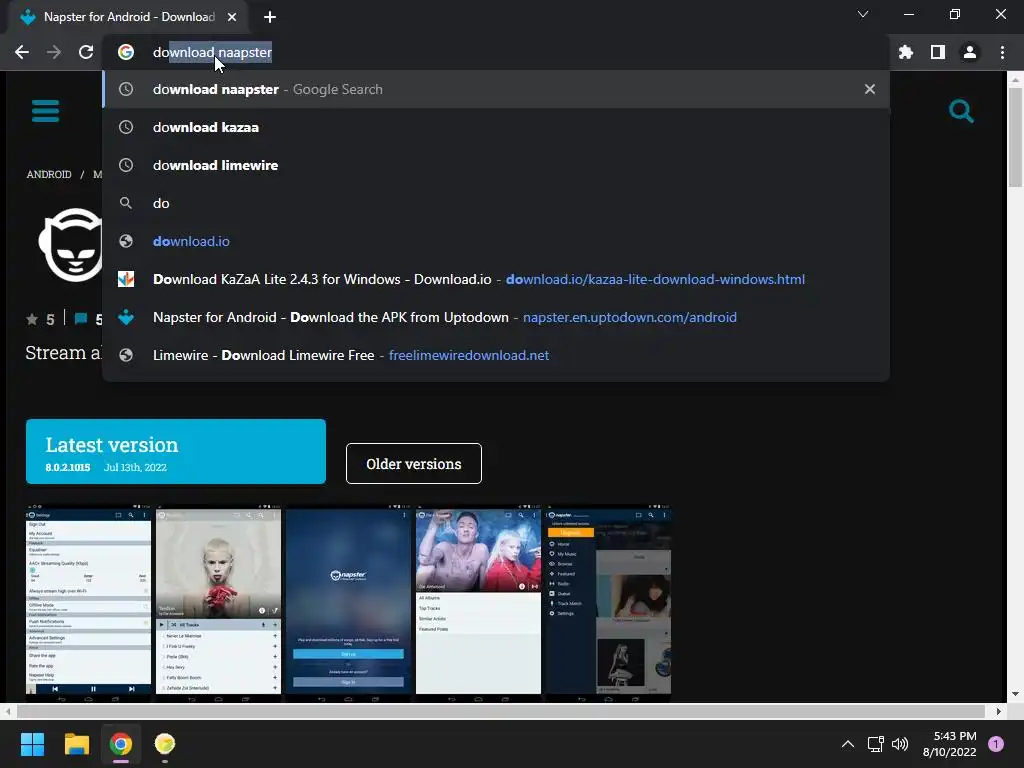The width and height of the screenshot is (1024, 768).
Task: Remove the download naapster suggestion
Action: pos(870,89)
